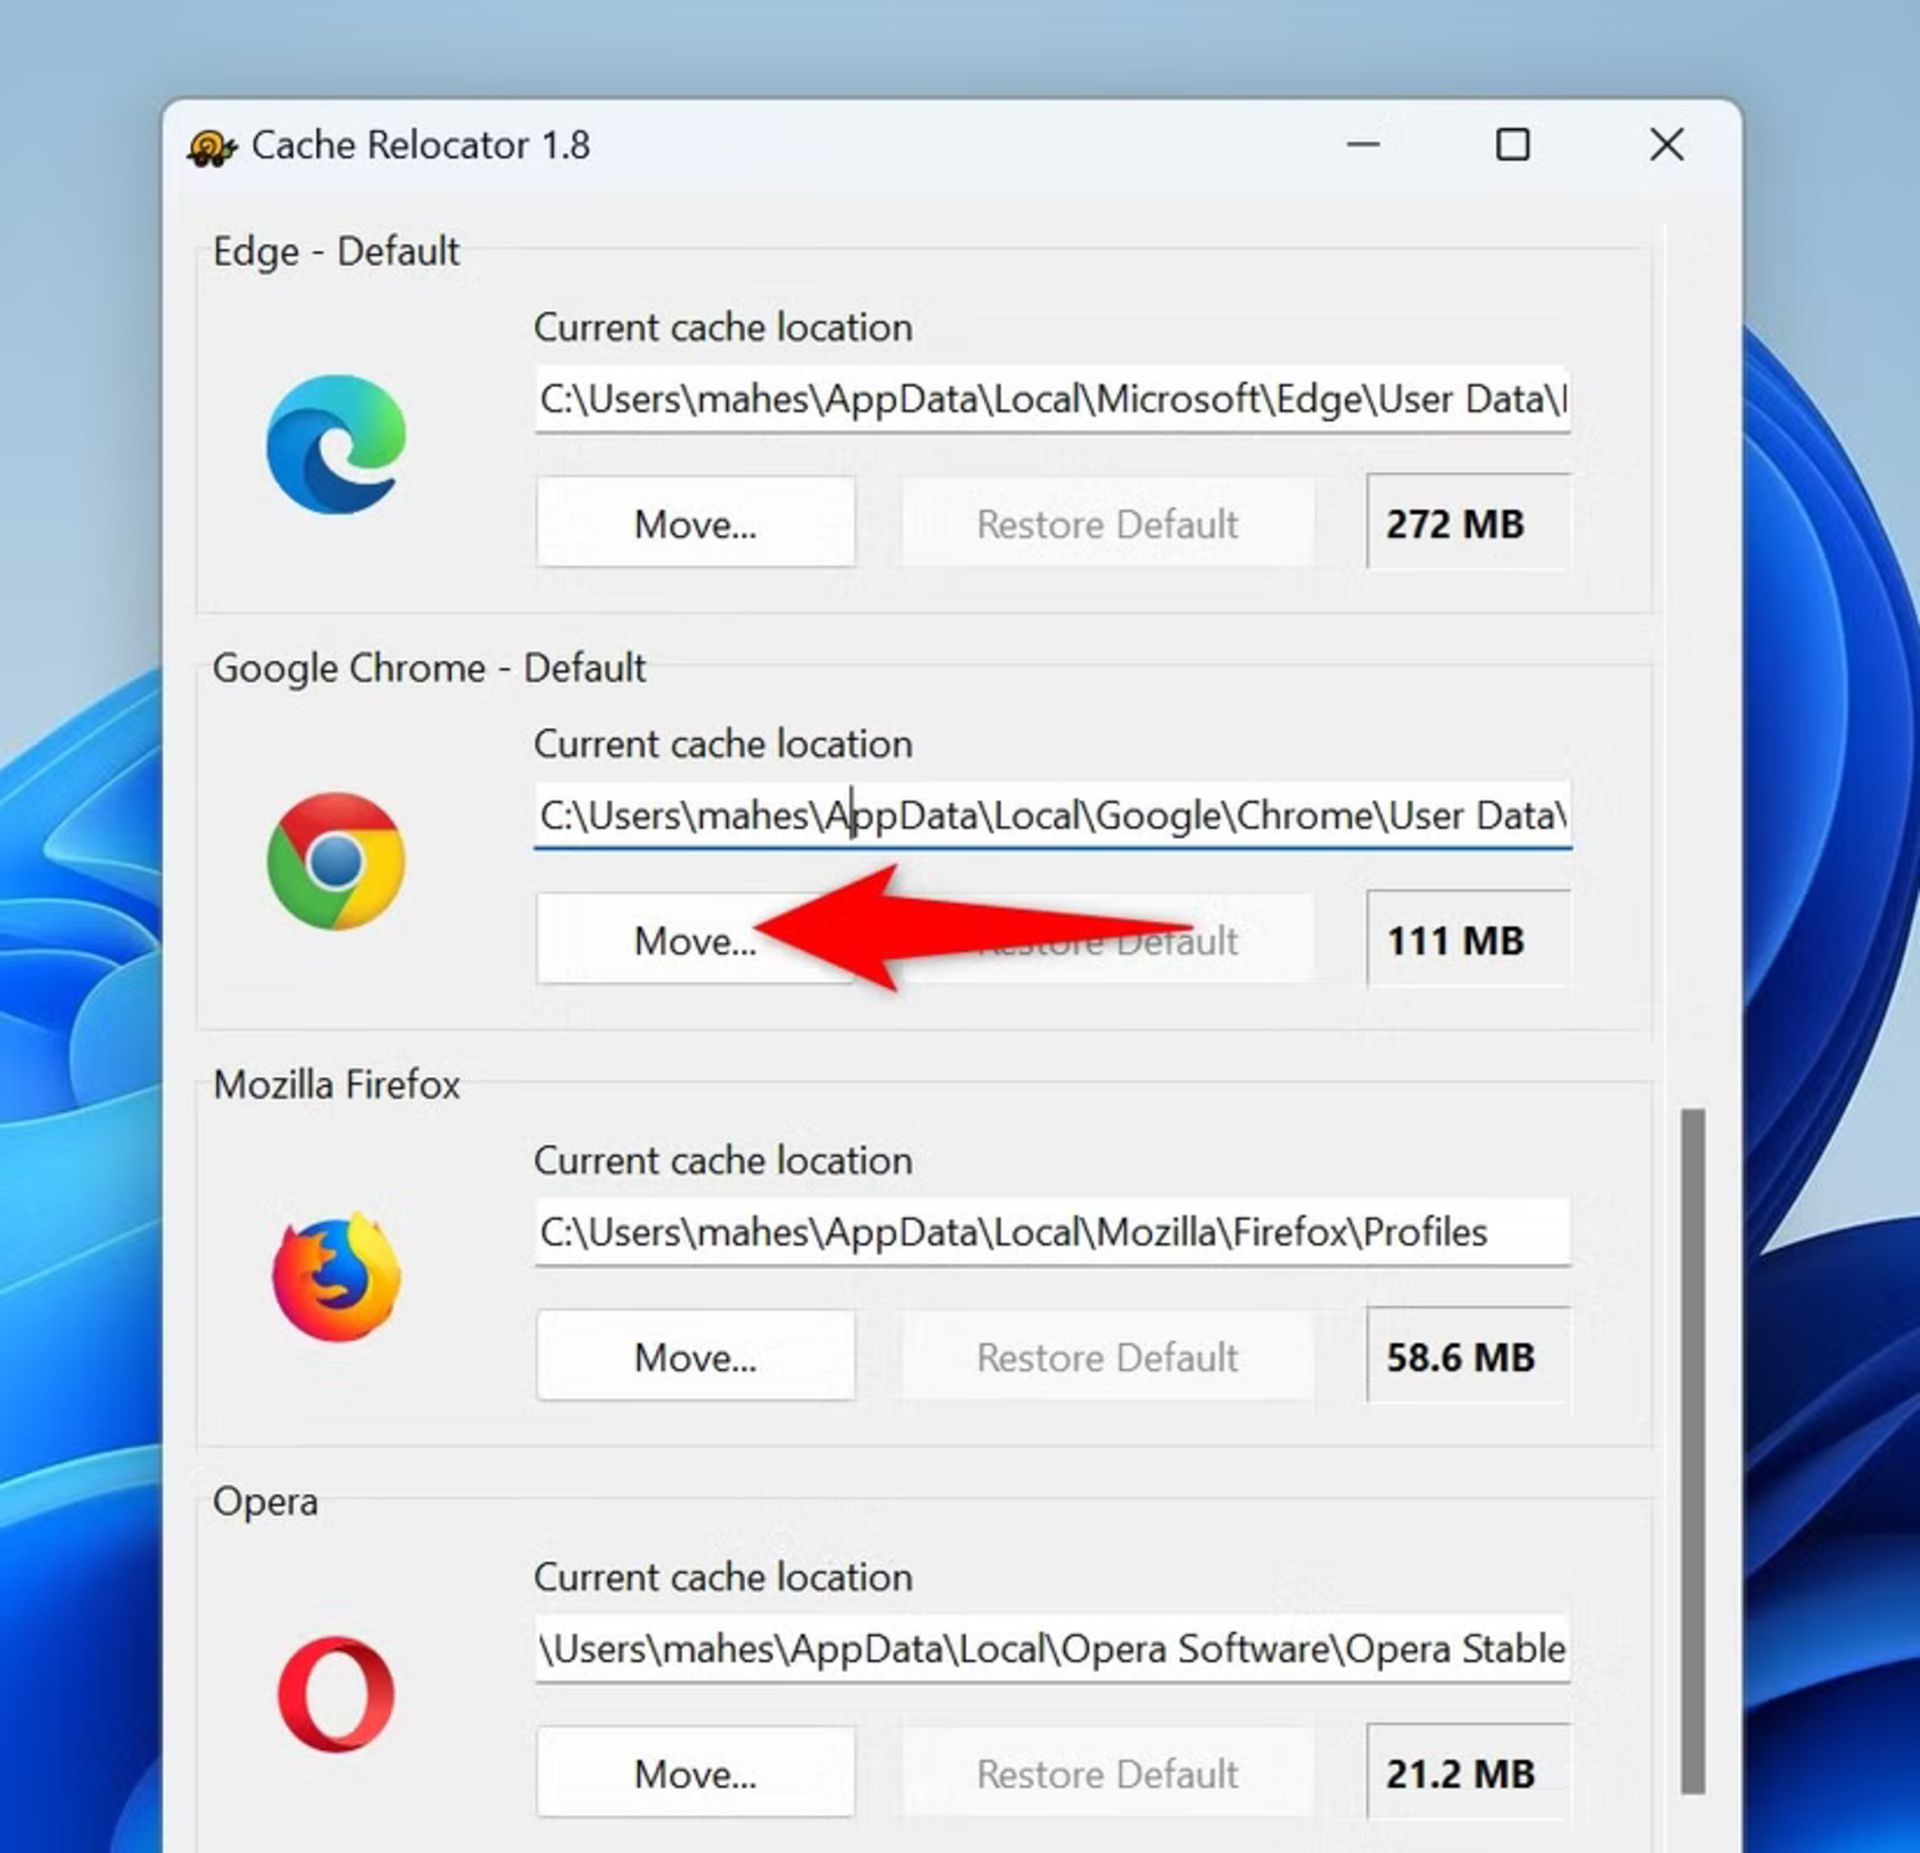Image resolution: width=1920 pixels, height=1853 pixels.
Task: Move the Mozilla Firefox cache location
Action: pos(695,1356)
